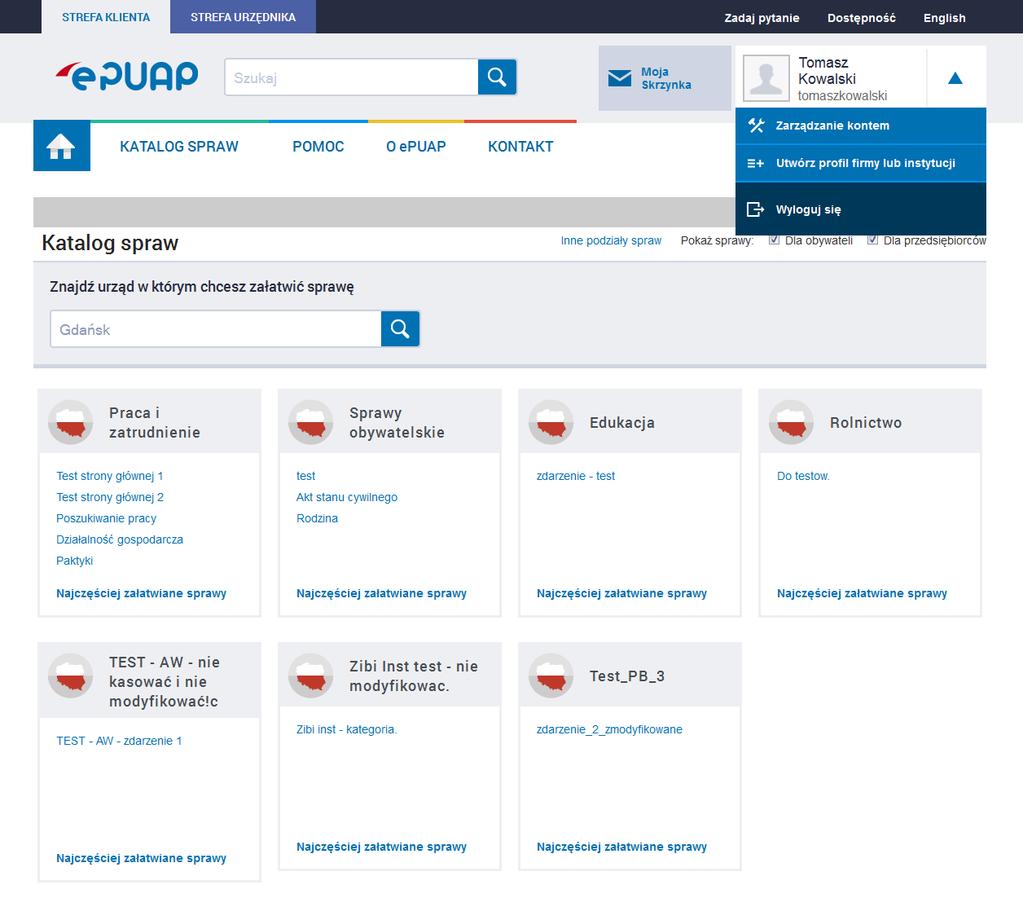Open the Paktyki link

pyautogui.click(x=74, y=561)
